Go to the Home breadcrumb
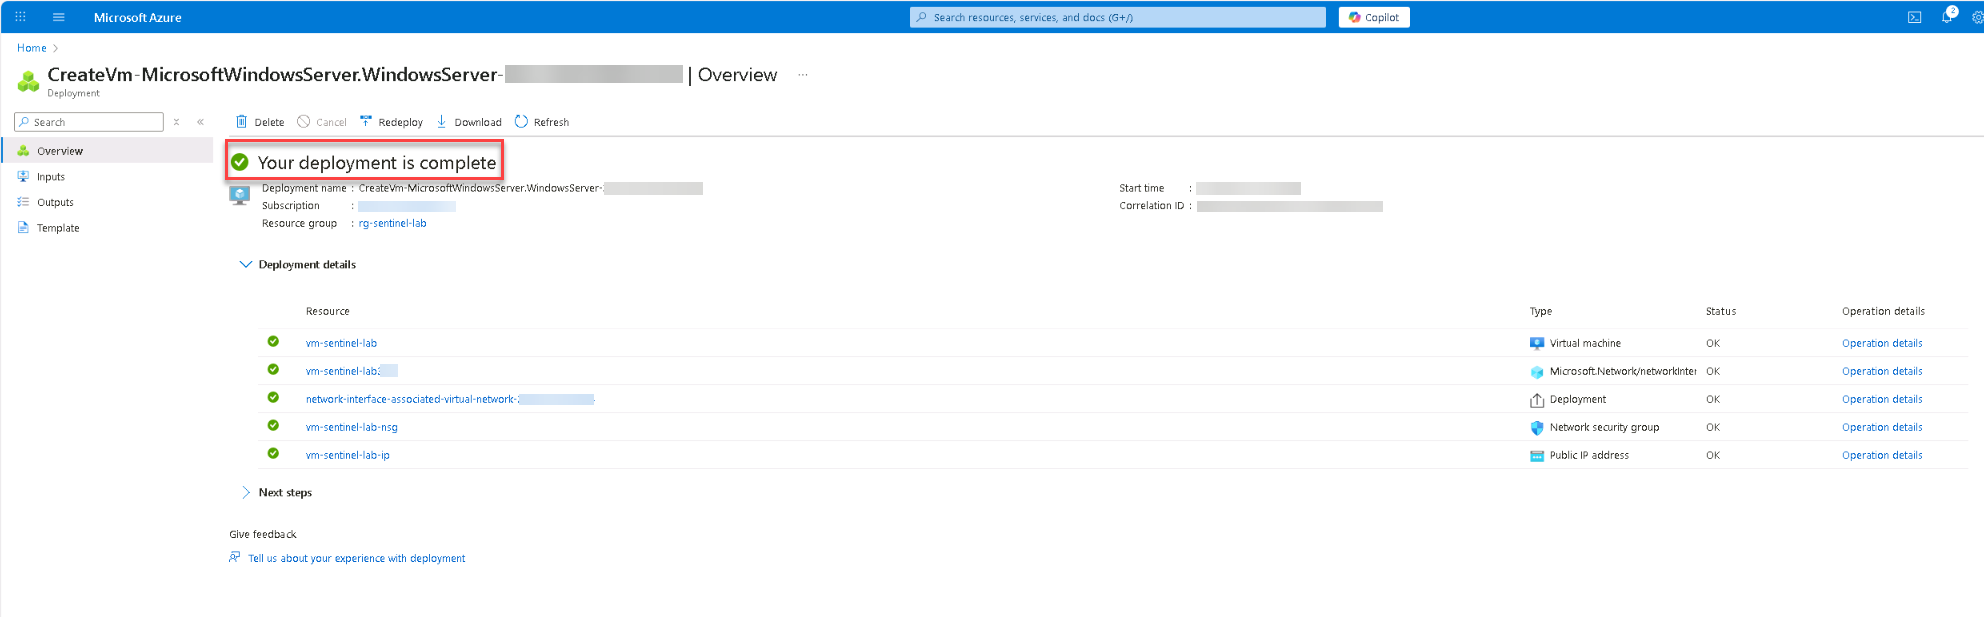Viewport: 1984px width, 617px height. 31,48
